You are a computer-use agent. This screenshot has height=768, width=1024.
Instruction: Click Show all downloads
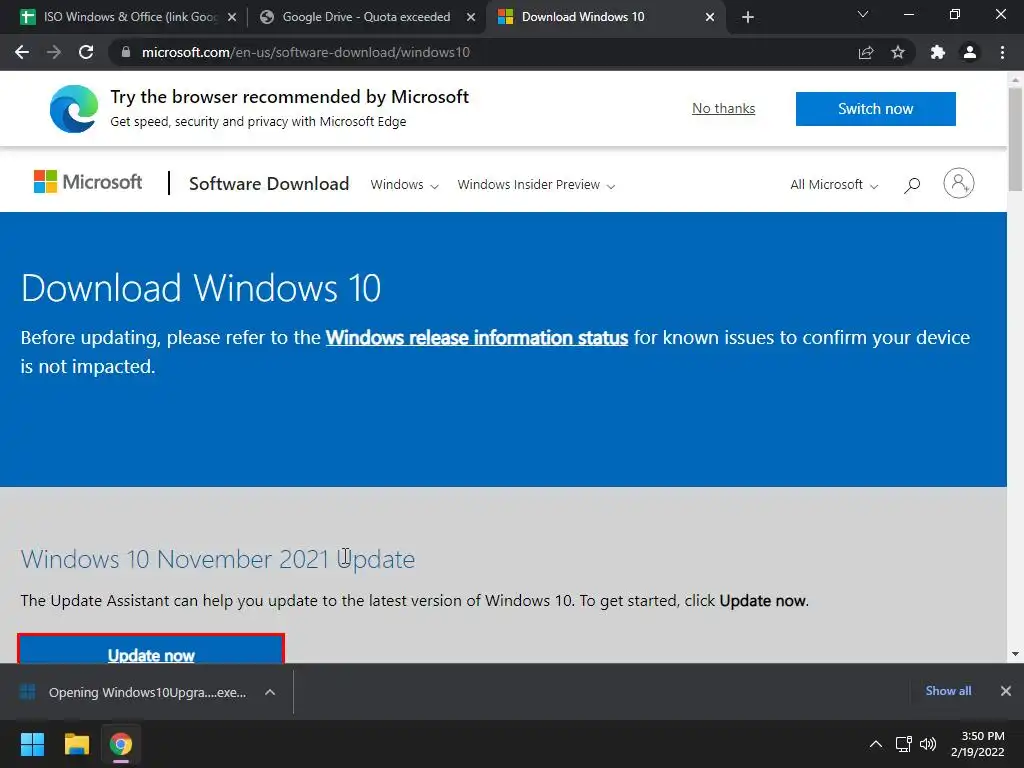(948, 691)
